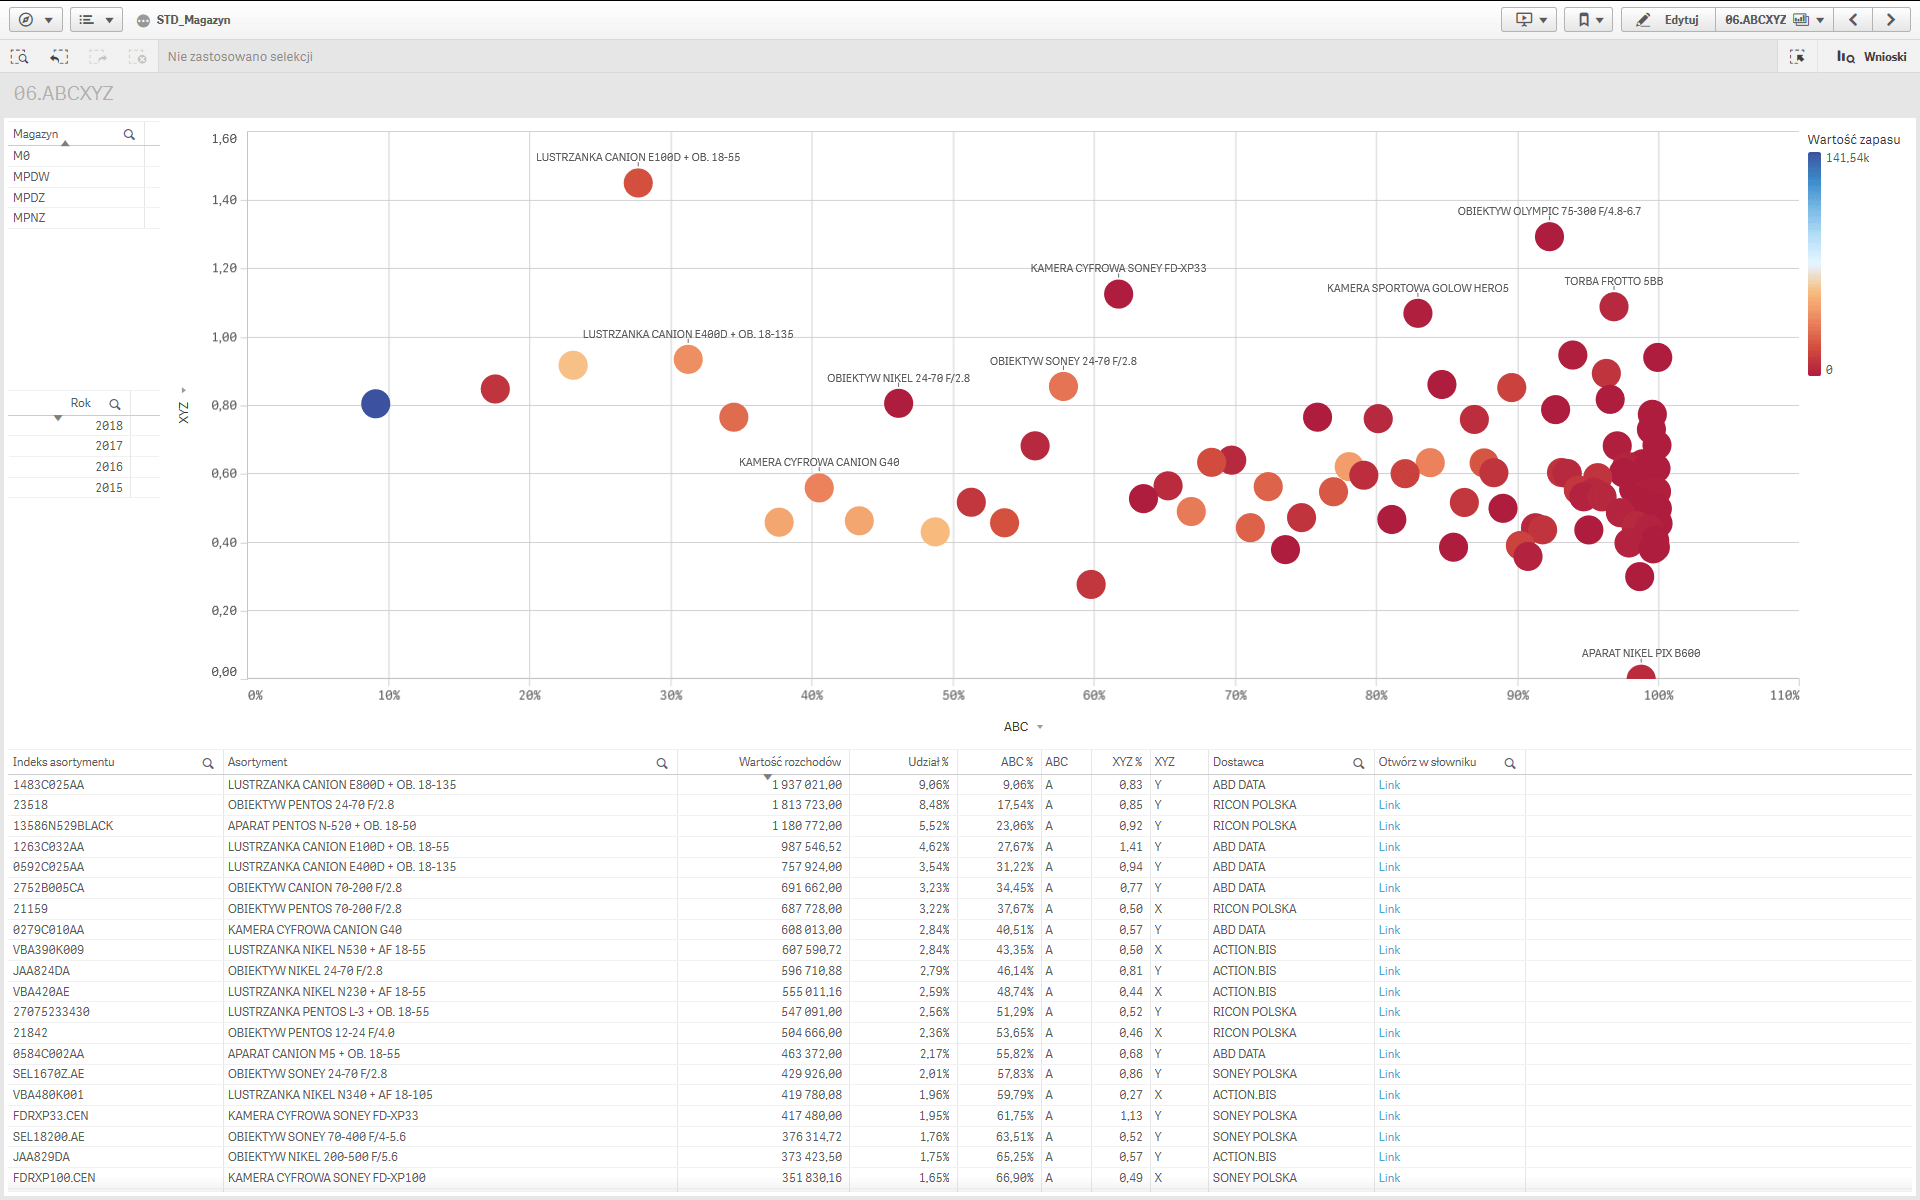Search the Dostawca column values
Image resolution: width=1920 pixels, height=1200 pixels.
pos(1358,763)
